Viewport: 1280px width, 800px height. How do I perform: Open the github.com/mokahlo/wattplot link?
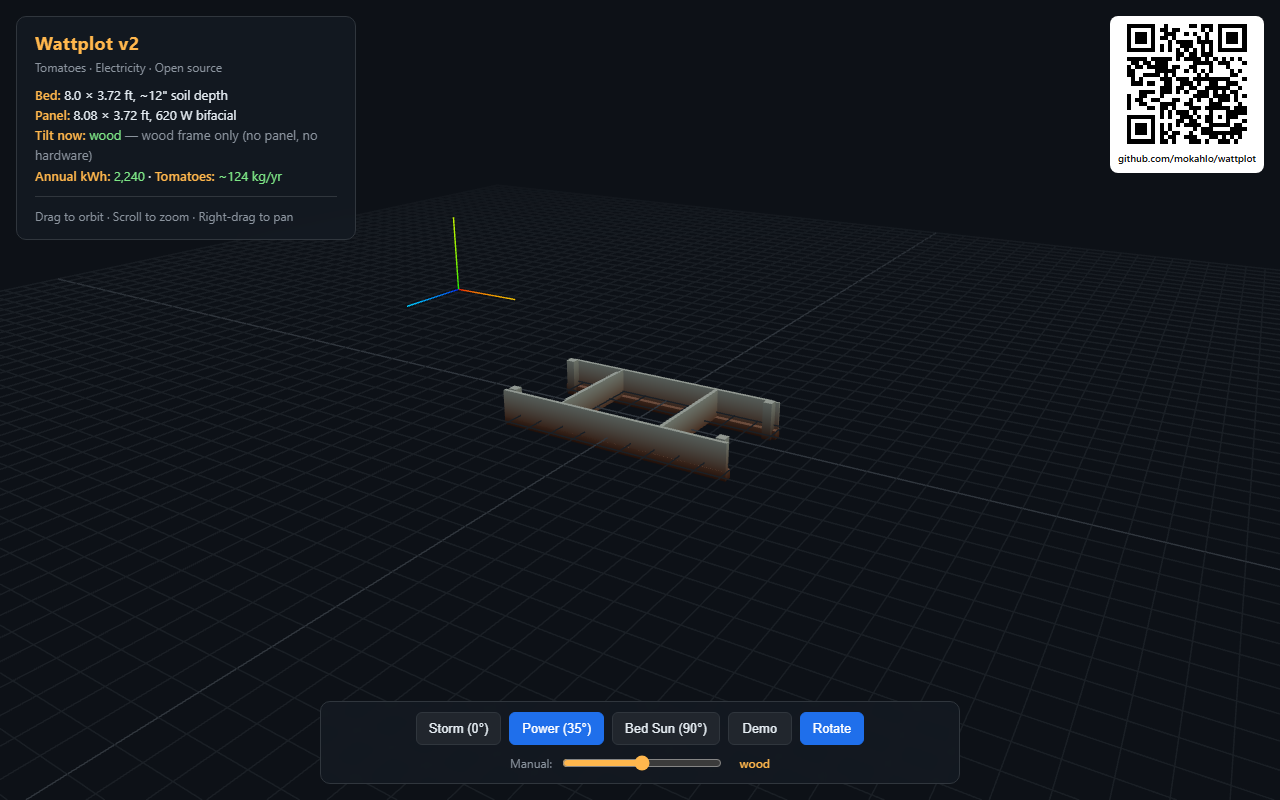1186,159
